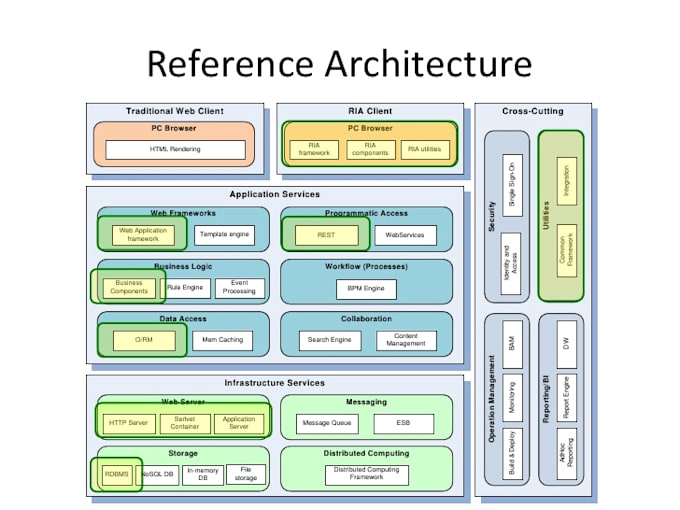The width and height of the screenshot is (680, 510).
Task: Select the 'RIA components' box
Action: click(370, 149)
